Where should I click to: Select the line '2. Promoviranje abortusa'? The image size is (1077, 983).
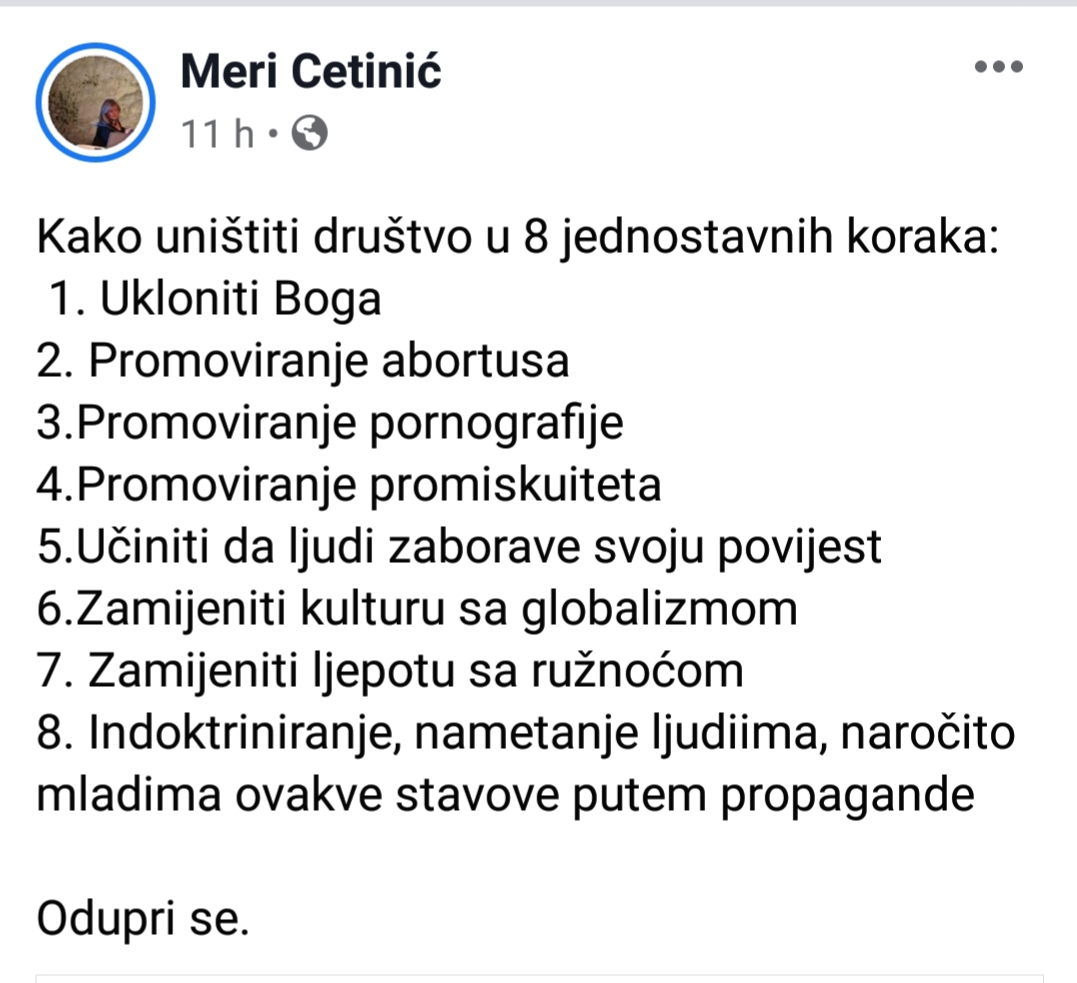[x=303, y=361]
